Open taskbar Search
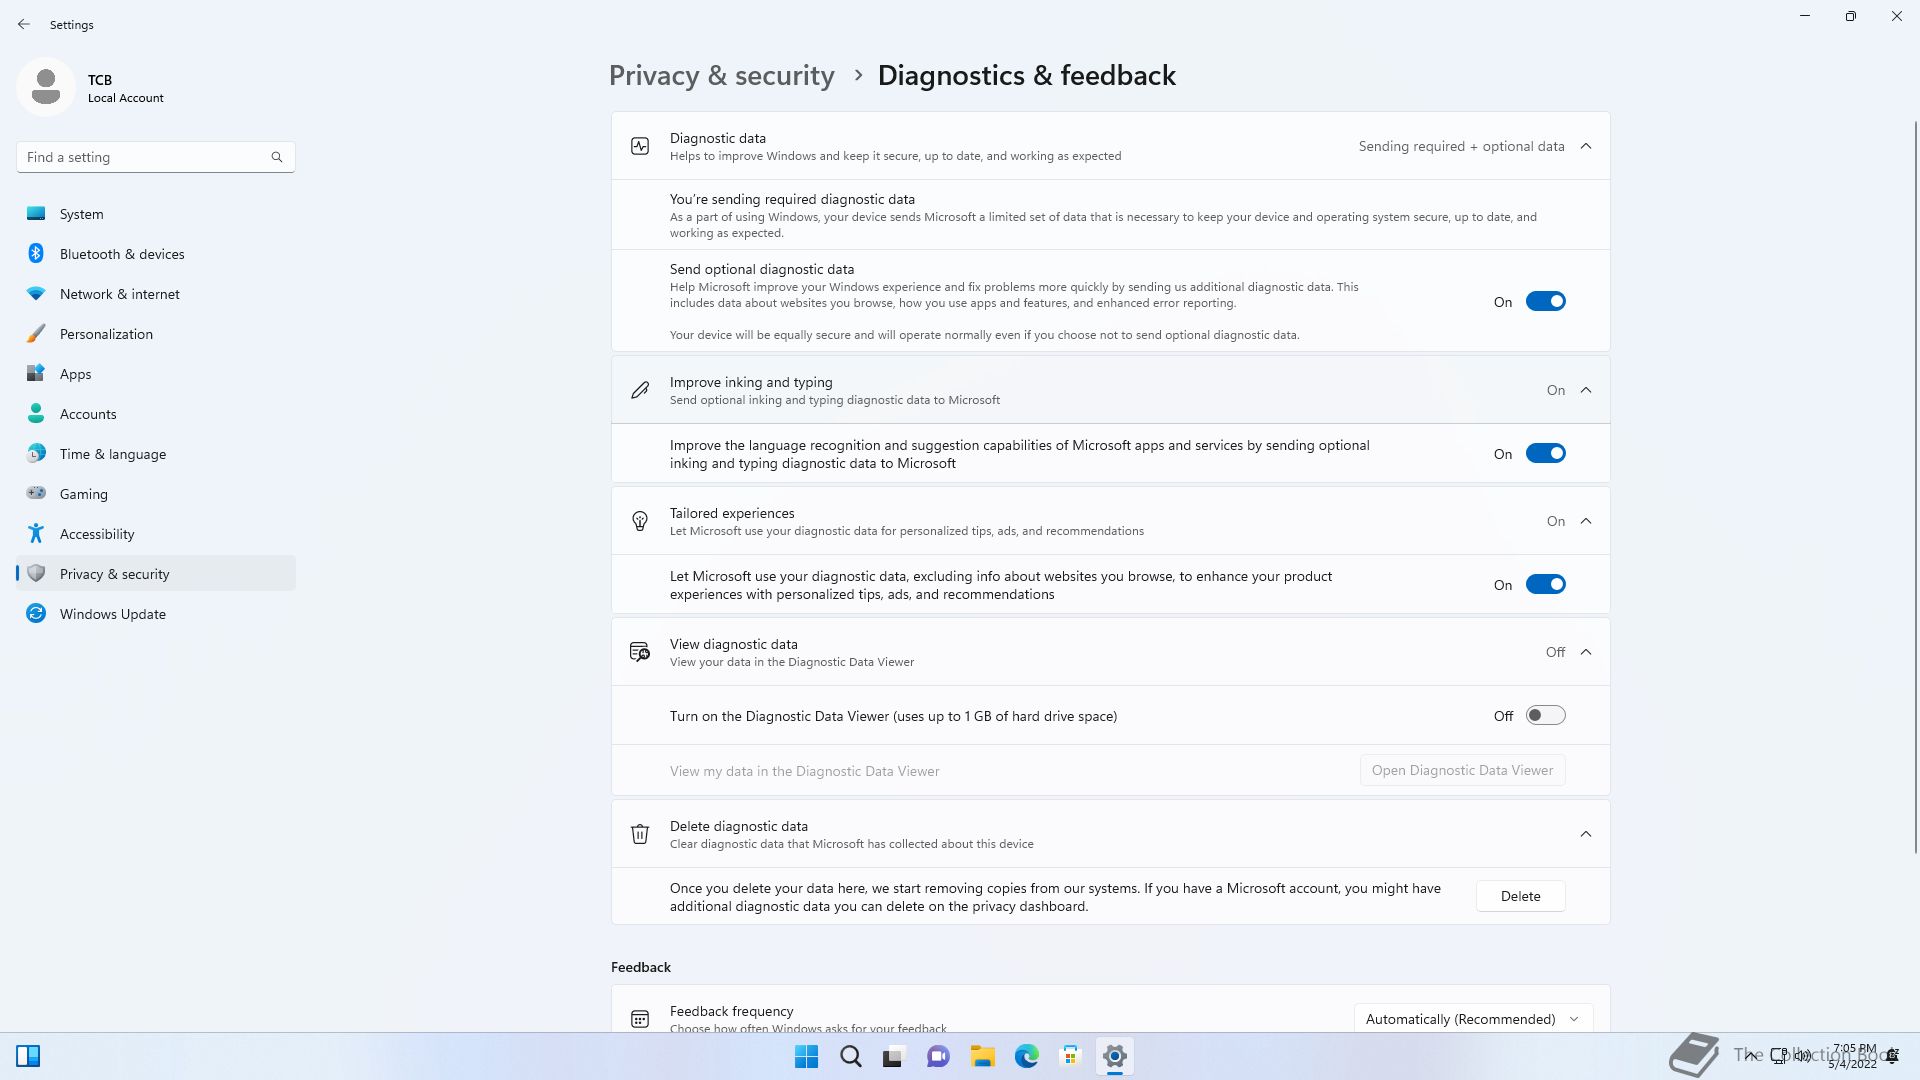The width and height of the screenshot is (1920, 1080). point(850,1056)
